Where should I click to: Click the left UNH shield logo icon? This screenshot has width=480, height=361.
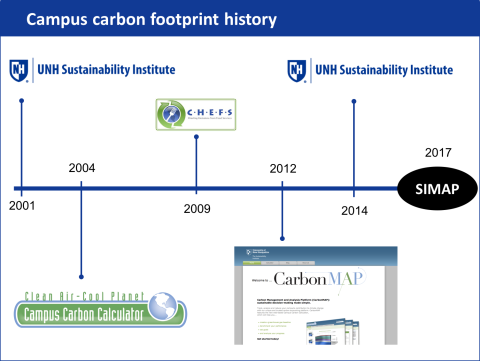tap(19, 70)
